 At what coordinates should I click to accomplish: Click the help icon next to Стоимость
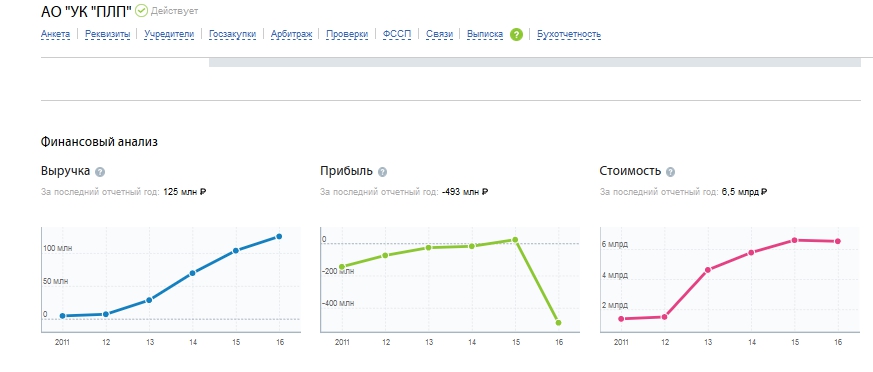[x=670, y=172]
